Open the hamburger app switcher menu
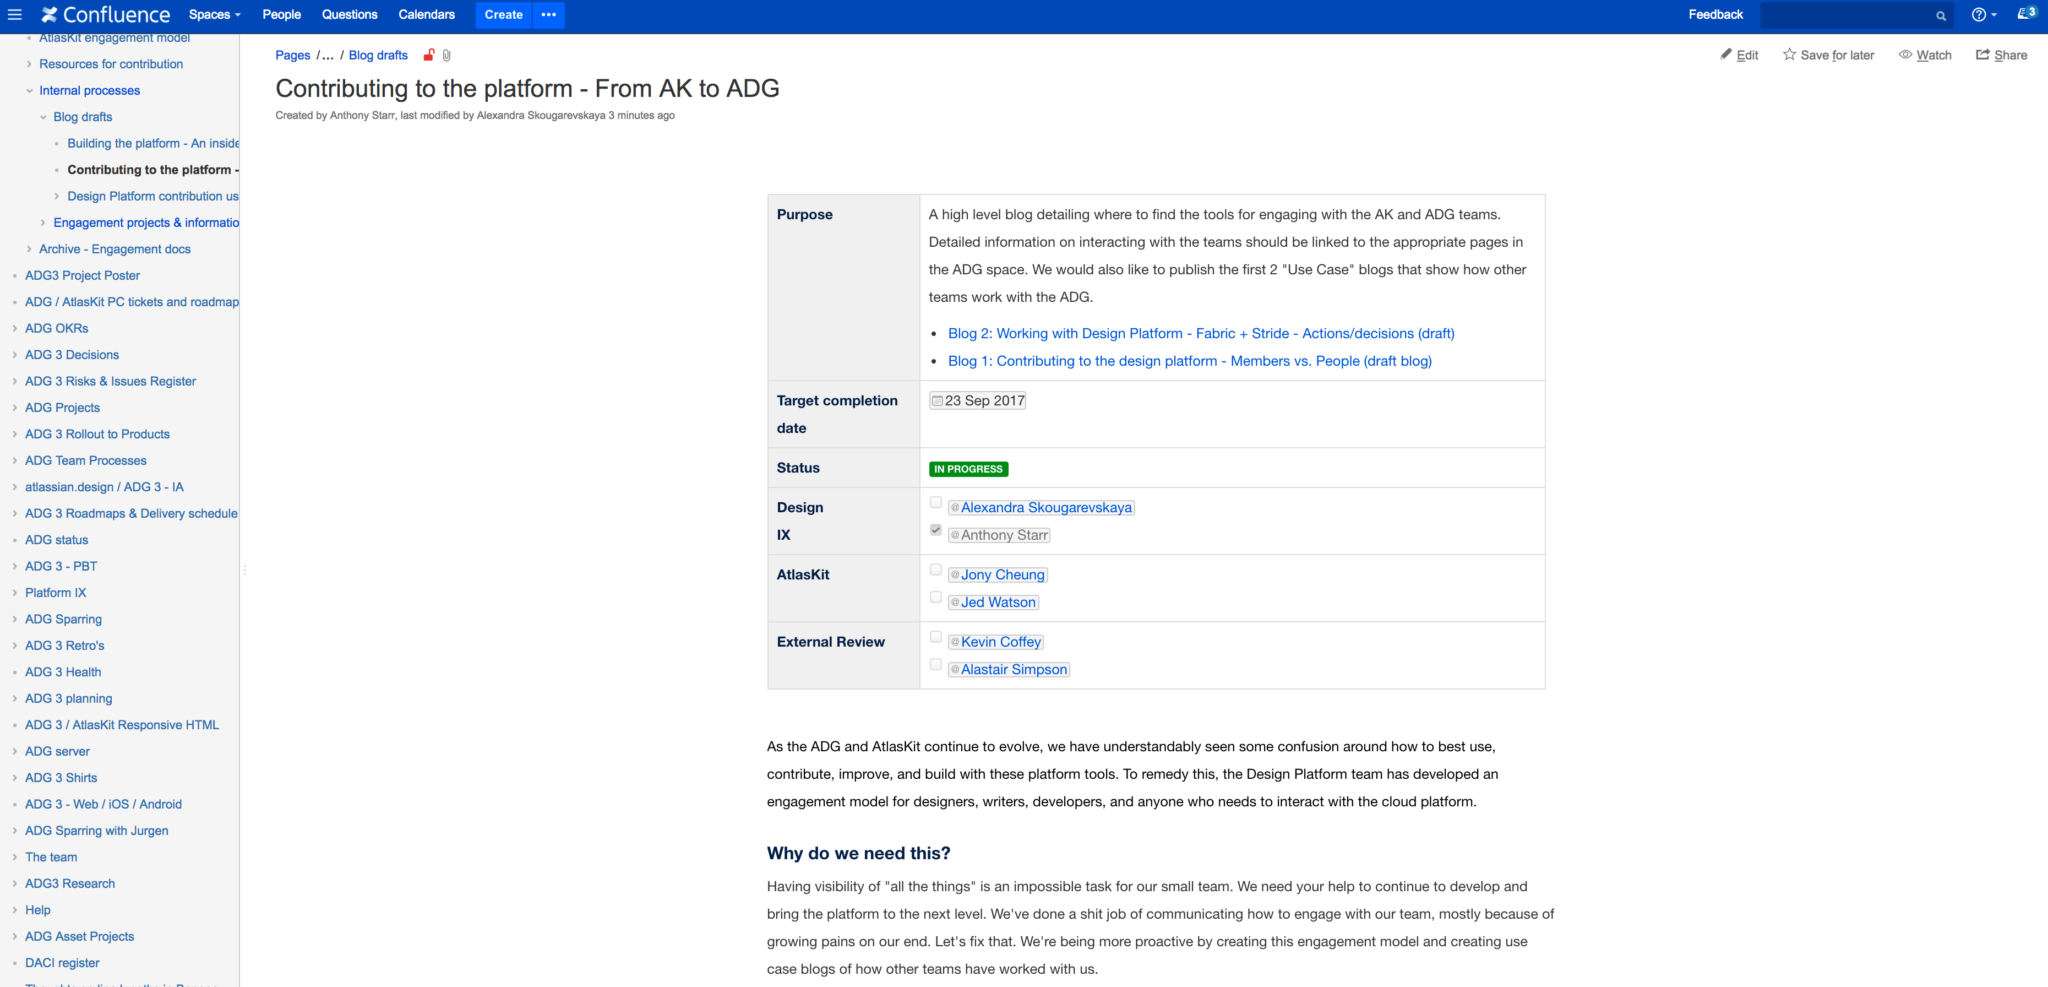 coord(15,15)
